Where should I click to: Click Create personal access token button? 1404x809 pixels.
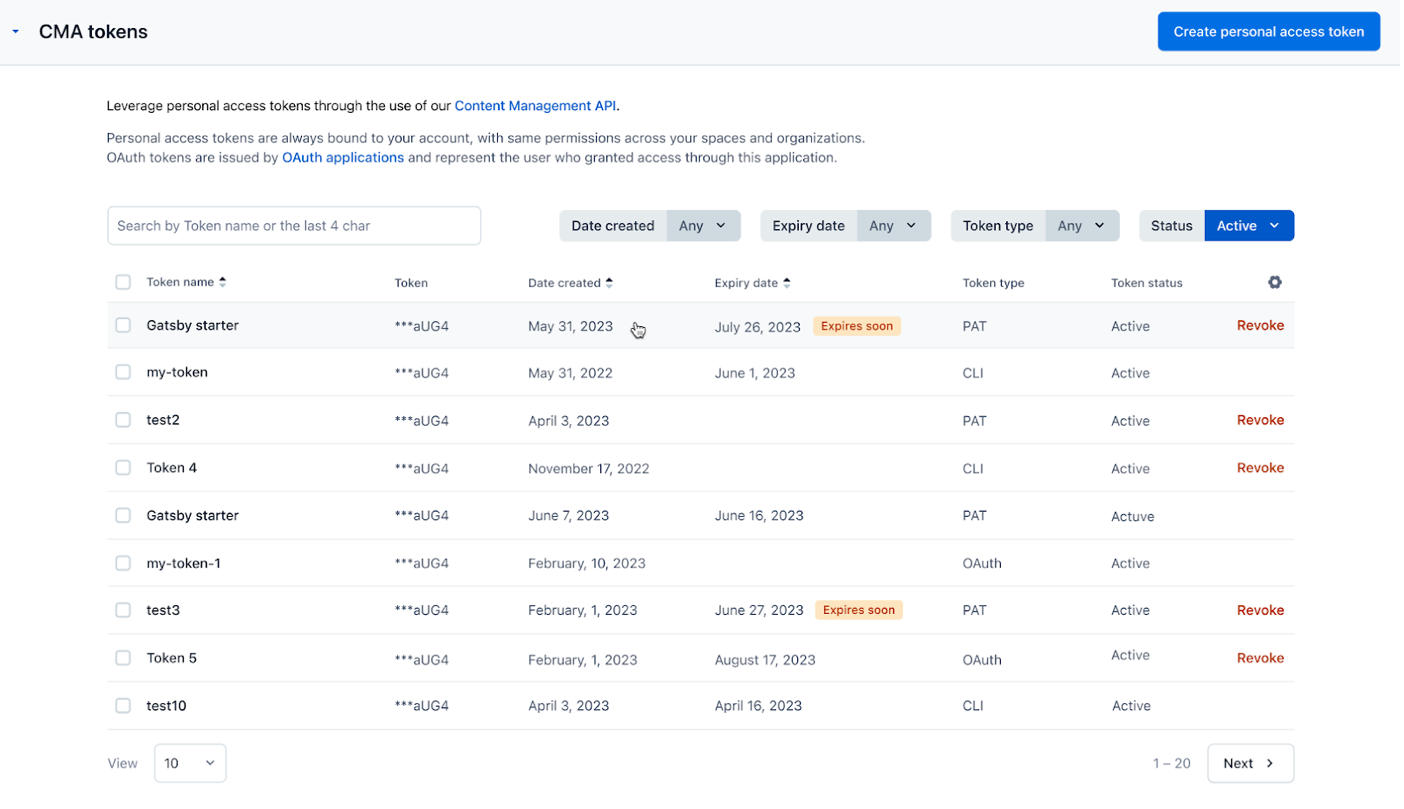coord(1268,32)
